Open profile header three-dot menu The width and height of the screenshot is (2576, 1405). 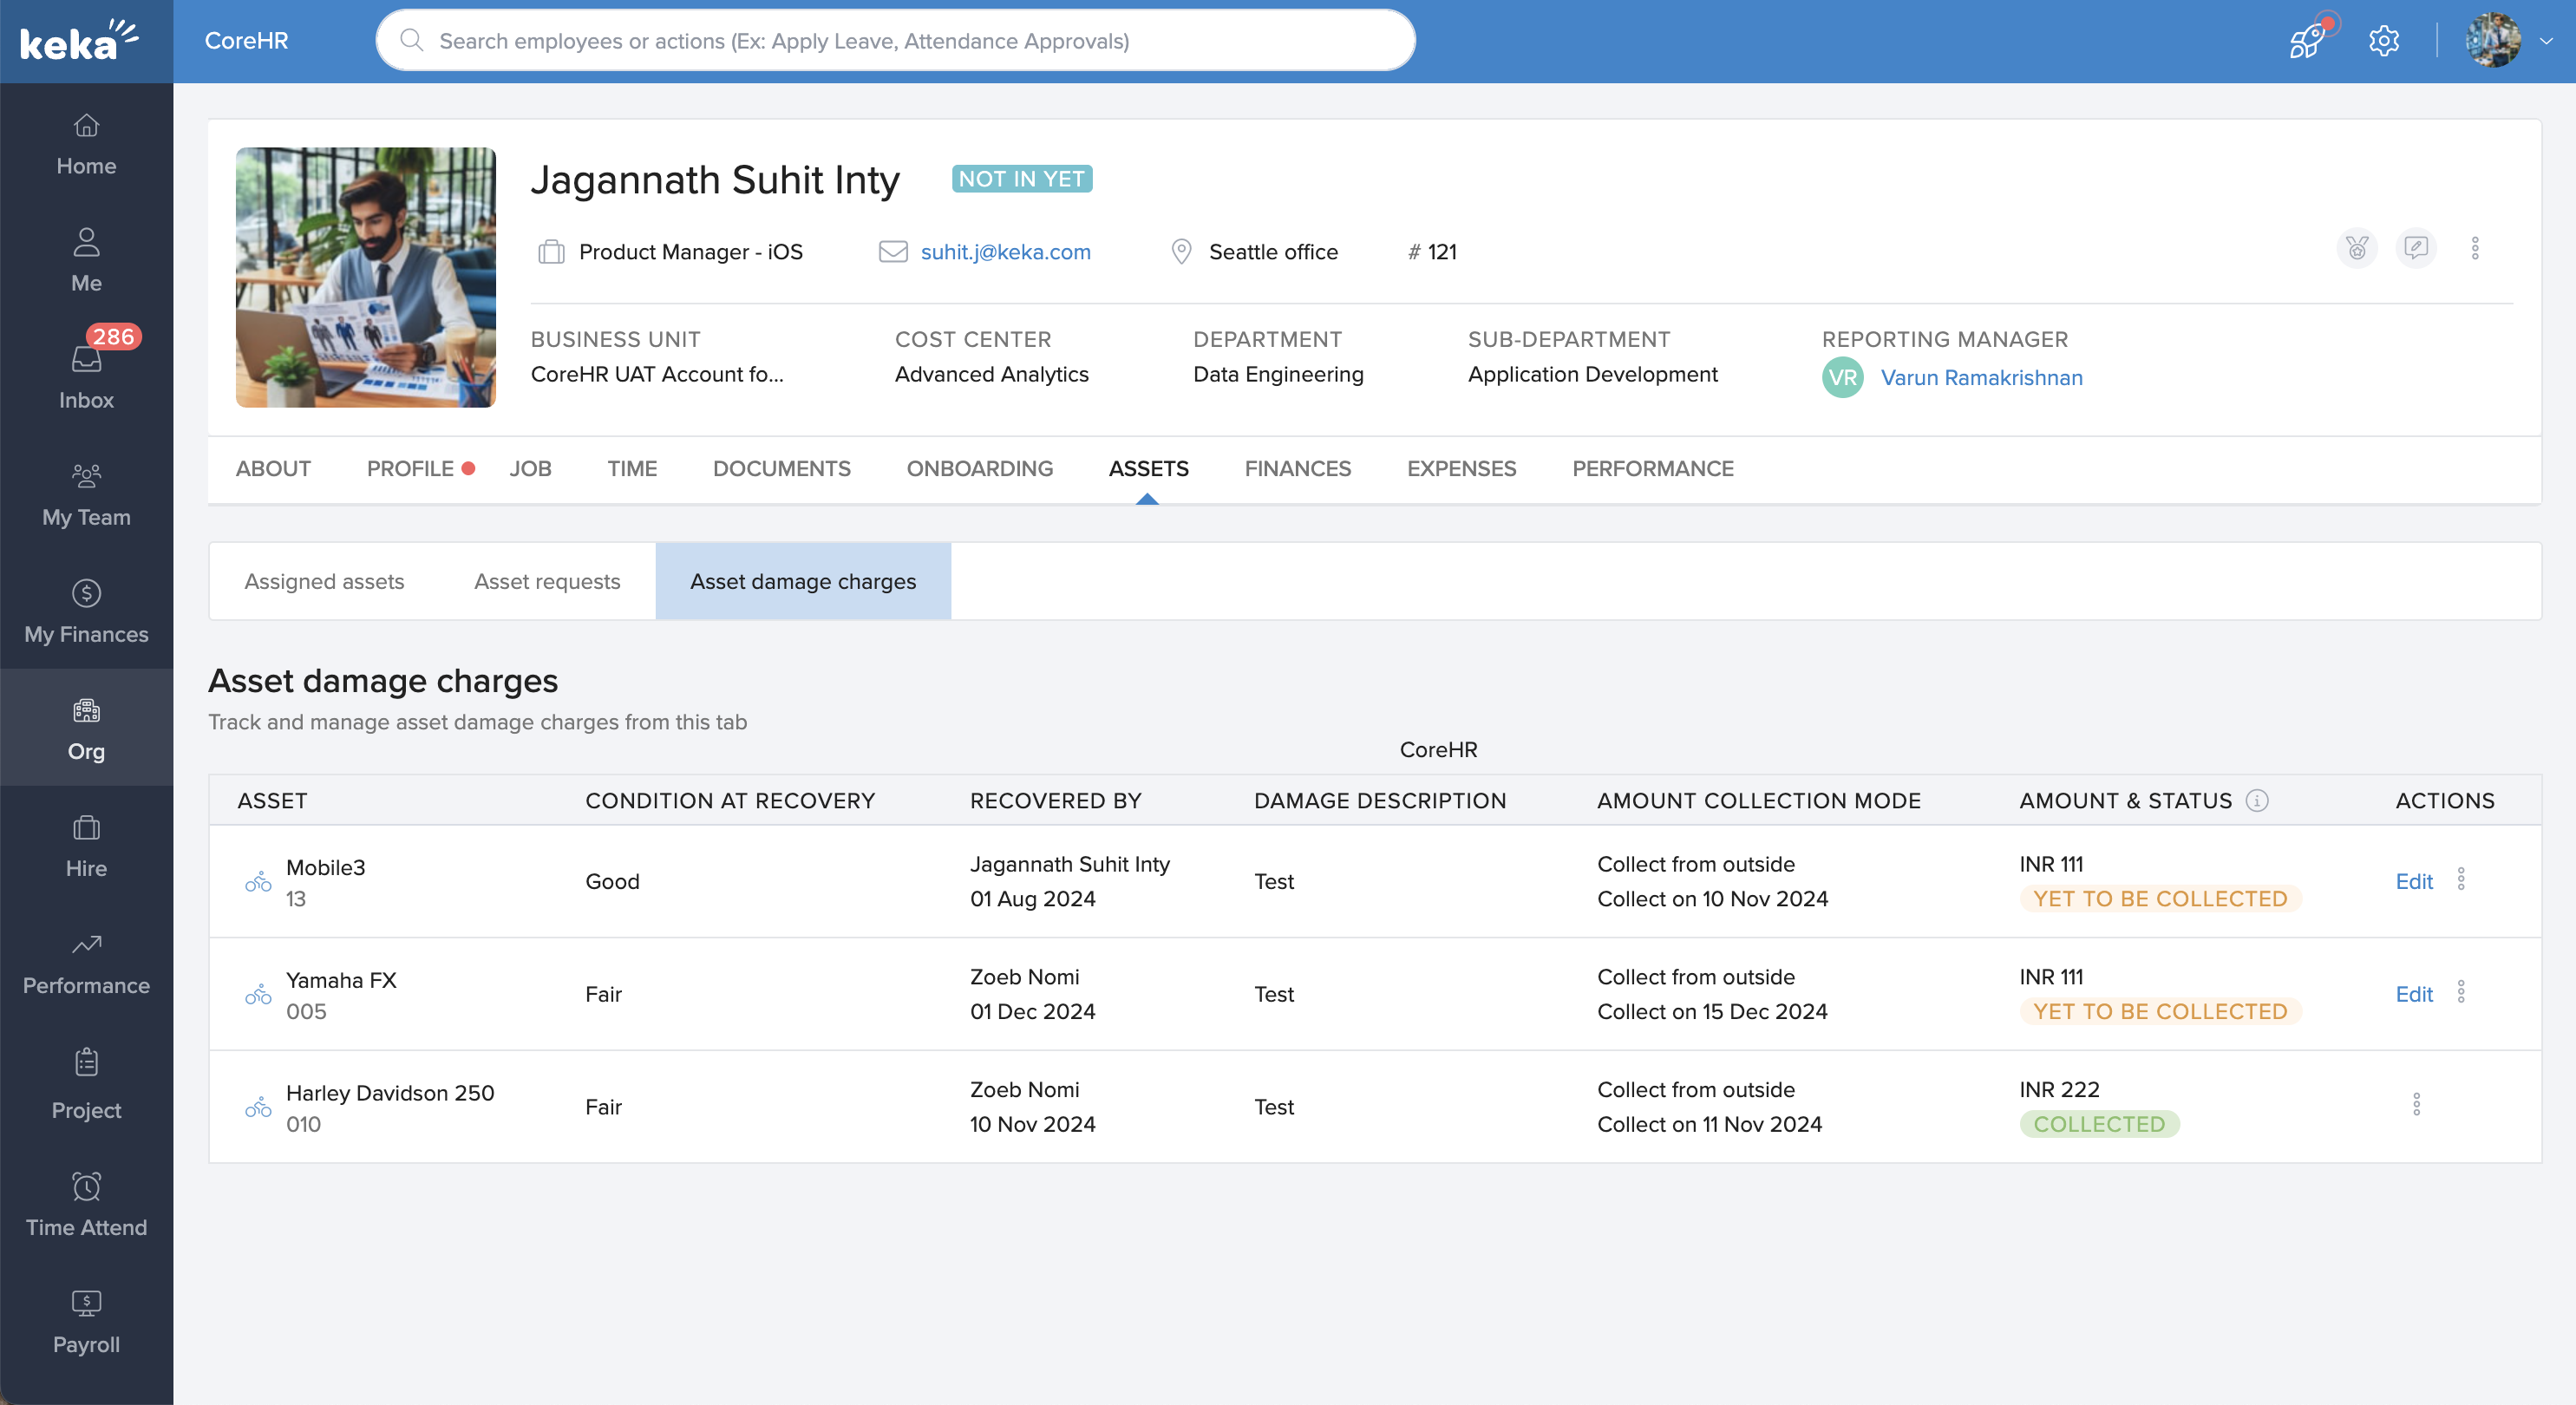click(2475, 248)
